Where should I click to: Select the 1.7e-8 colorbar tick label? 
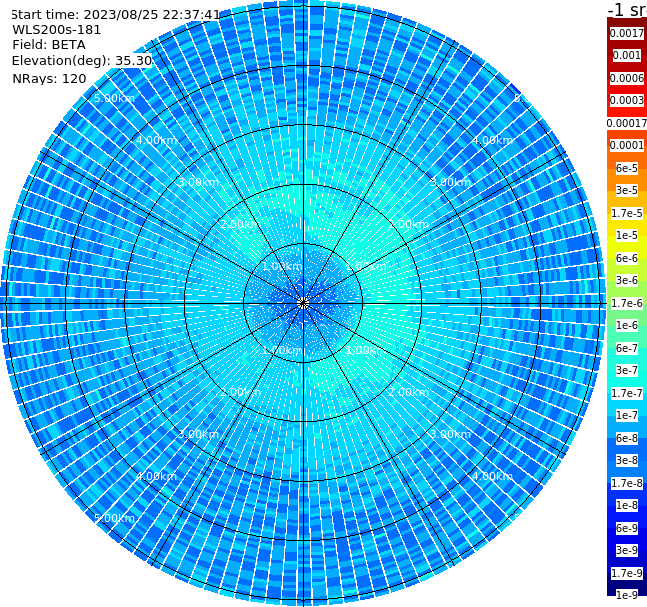click(x=627, y=483)
